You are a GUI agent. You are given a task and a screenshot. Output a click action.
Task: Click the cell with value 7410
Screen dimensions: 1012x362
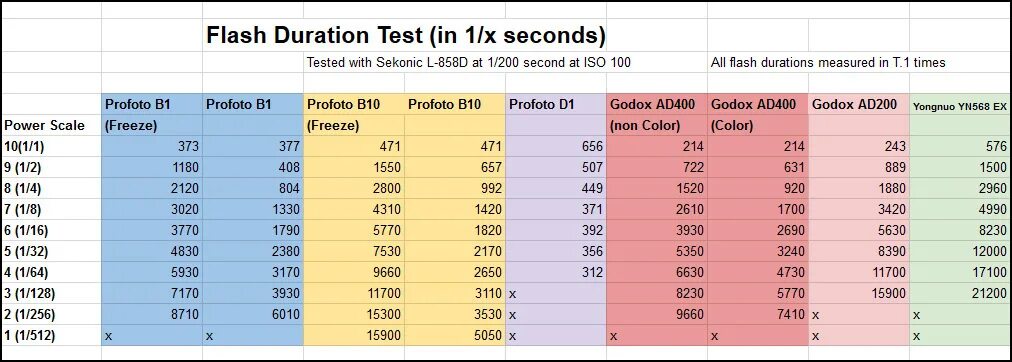tap(758, 314)
